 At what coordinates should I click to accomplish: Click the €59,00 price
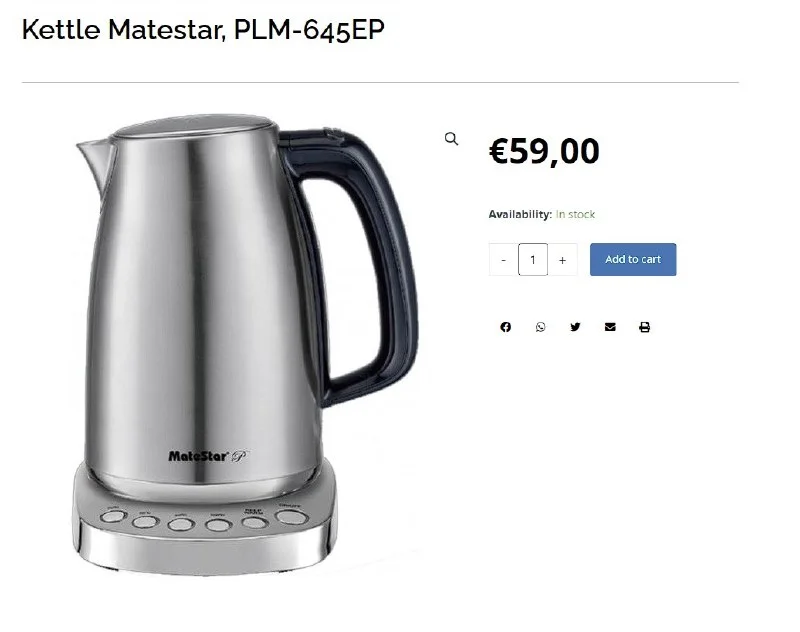(x=544, y=151)
